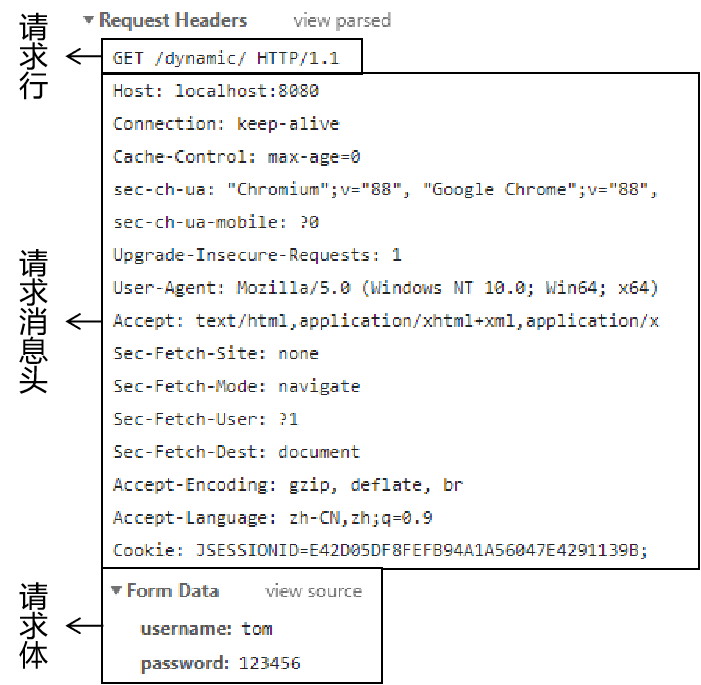701x685 pixels.
Task: Click the GET /dynamic/ HTTP/1.1 request line
Action: coord(226,58)
